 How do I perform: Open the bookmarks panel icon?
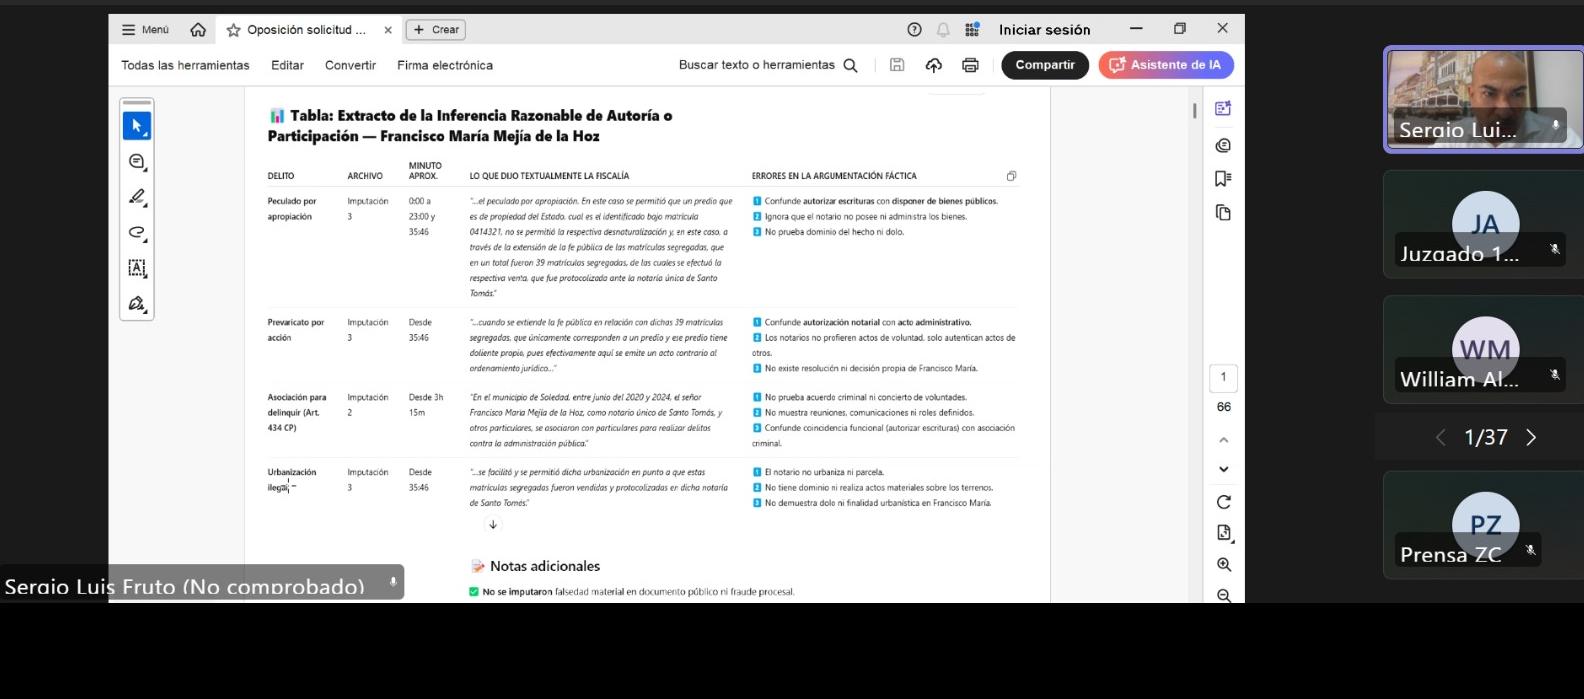click(x=1223, y=179)
